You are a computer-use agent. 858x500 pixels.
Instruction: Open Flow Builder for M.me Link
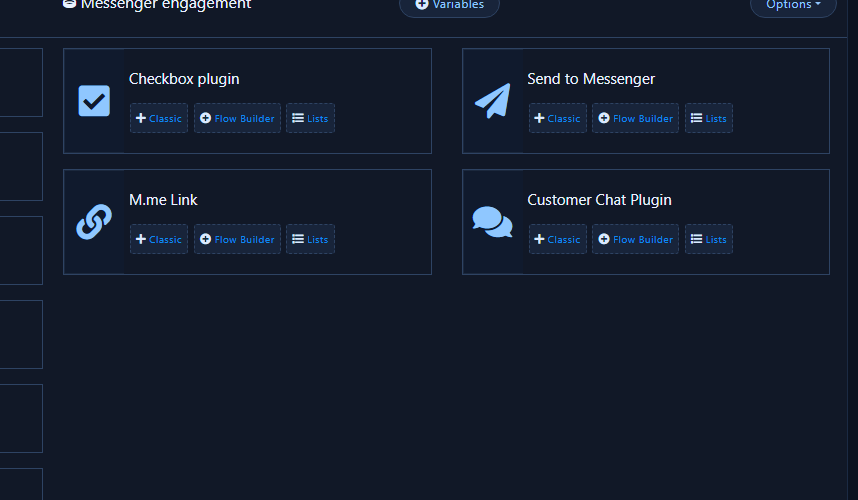point(237,239)
